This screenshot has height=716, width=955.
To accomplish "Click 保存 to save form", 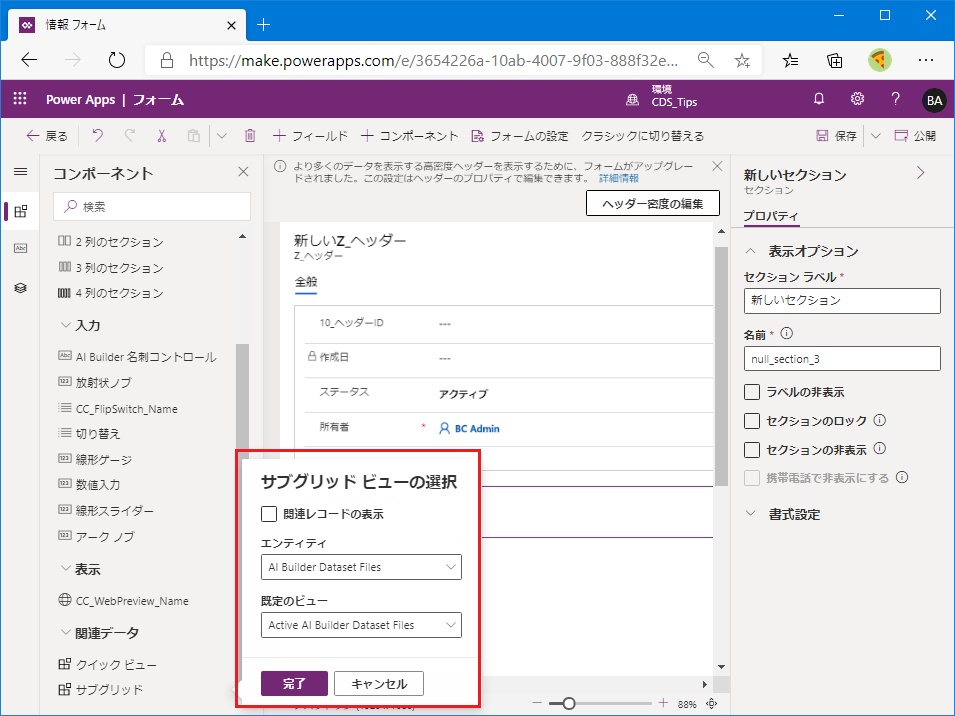I will 836,135.
